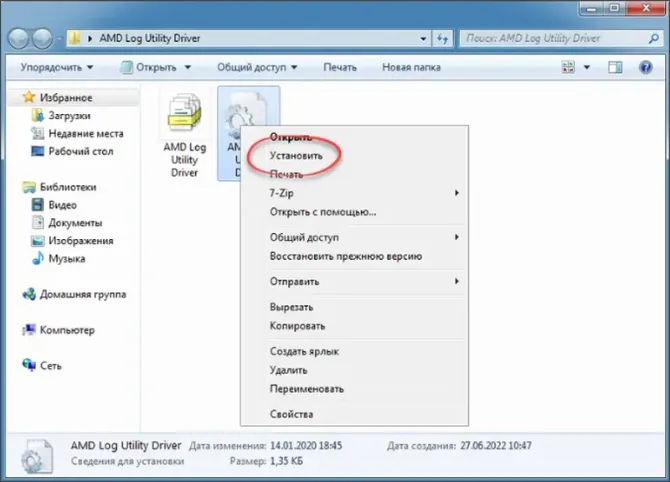
Task: Click the change view icon
Action: [568, 67]
